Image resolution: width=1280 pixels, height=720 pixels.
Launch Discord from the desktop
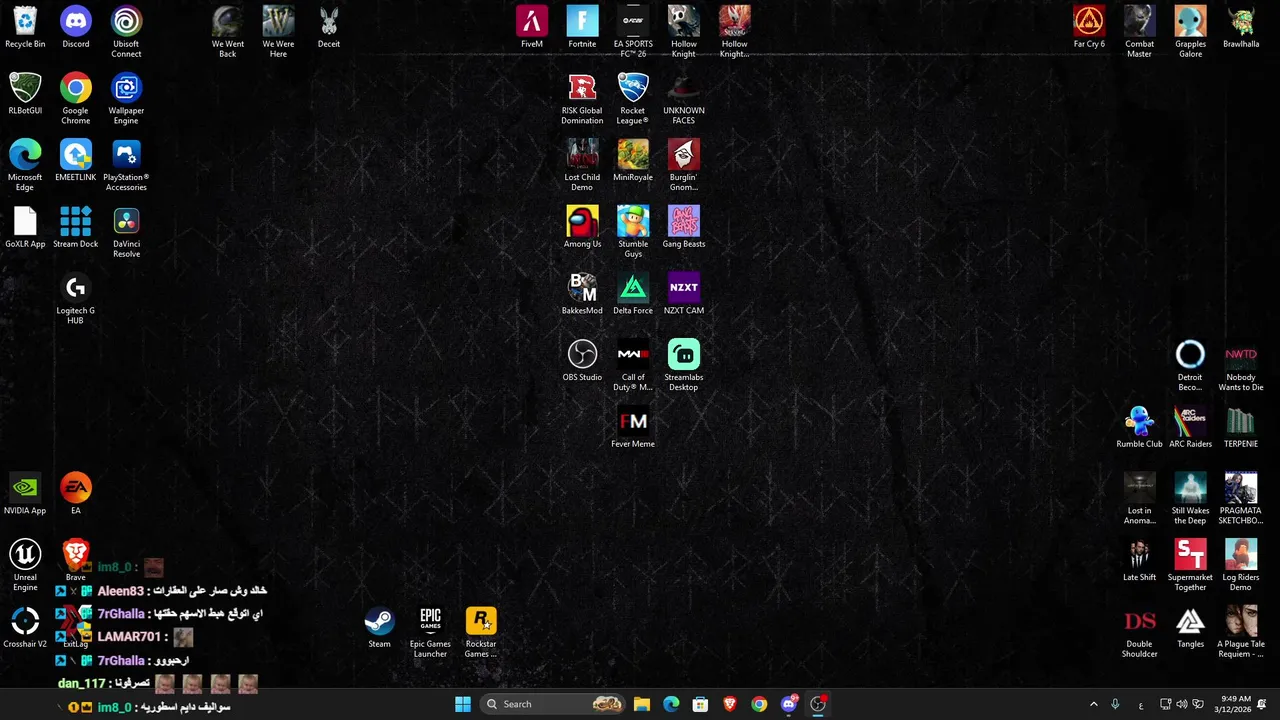tap(76, 27)
